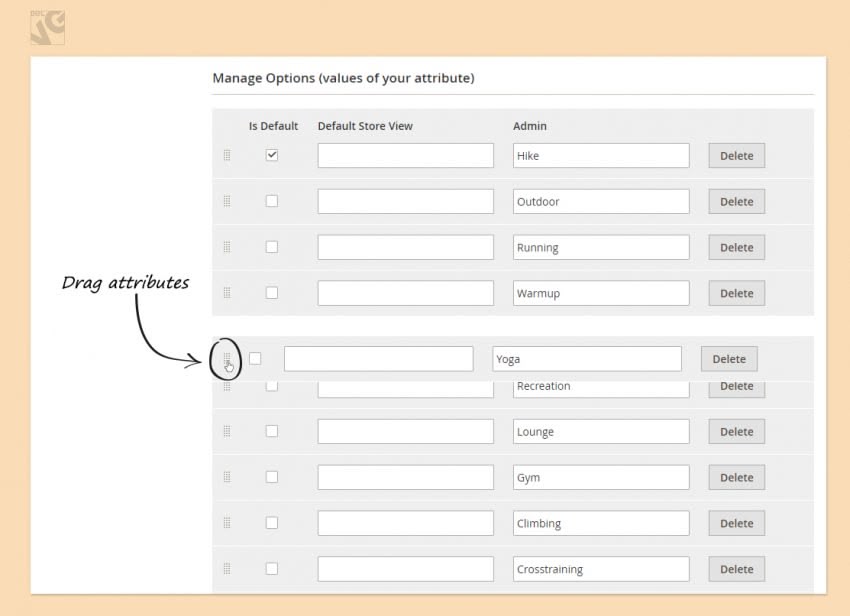
Task: Click the Manage Options section title
Action: (343, 78)
